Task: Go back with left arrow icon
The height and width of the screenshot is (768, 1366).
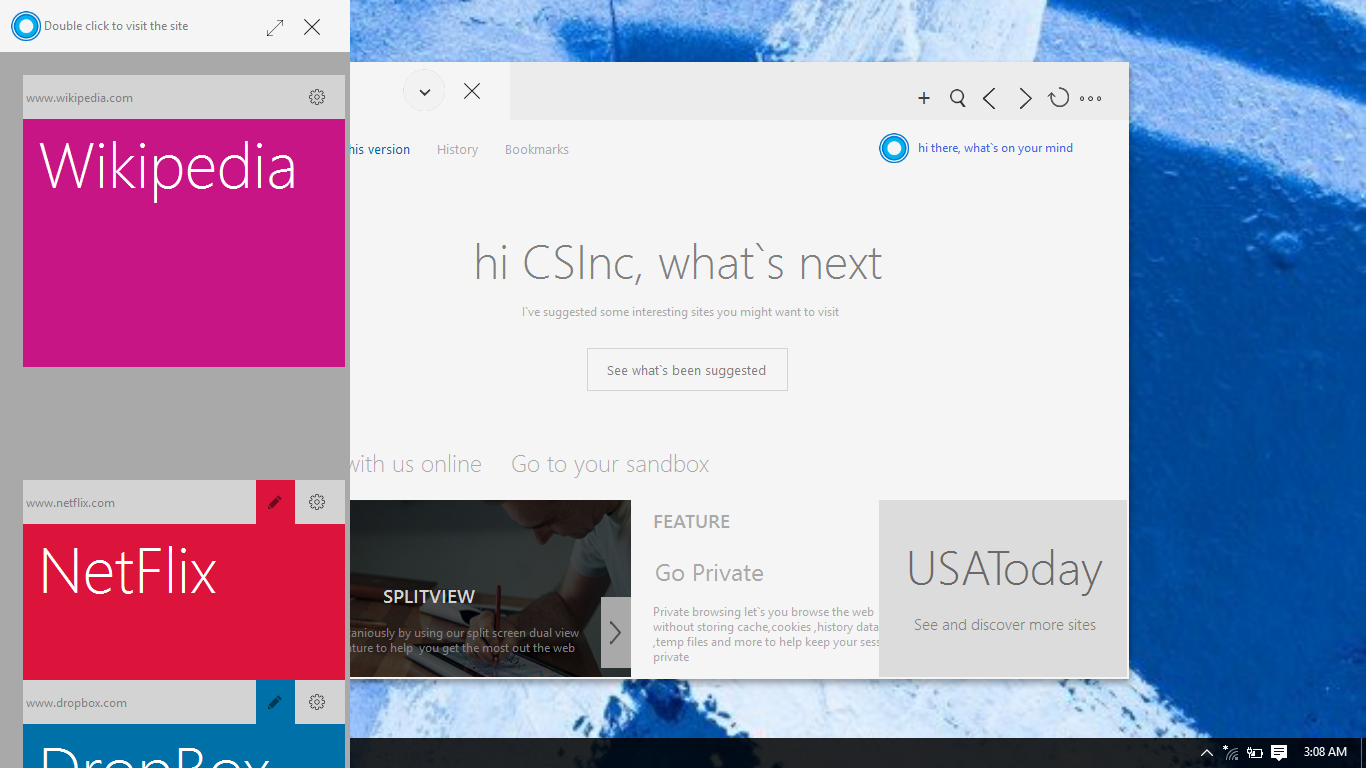Action: (x=989, y=98)
